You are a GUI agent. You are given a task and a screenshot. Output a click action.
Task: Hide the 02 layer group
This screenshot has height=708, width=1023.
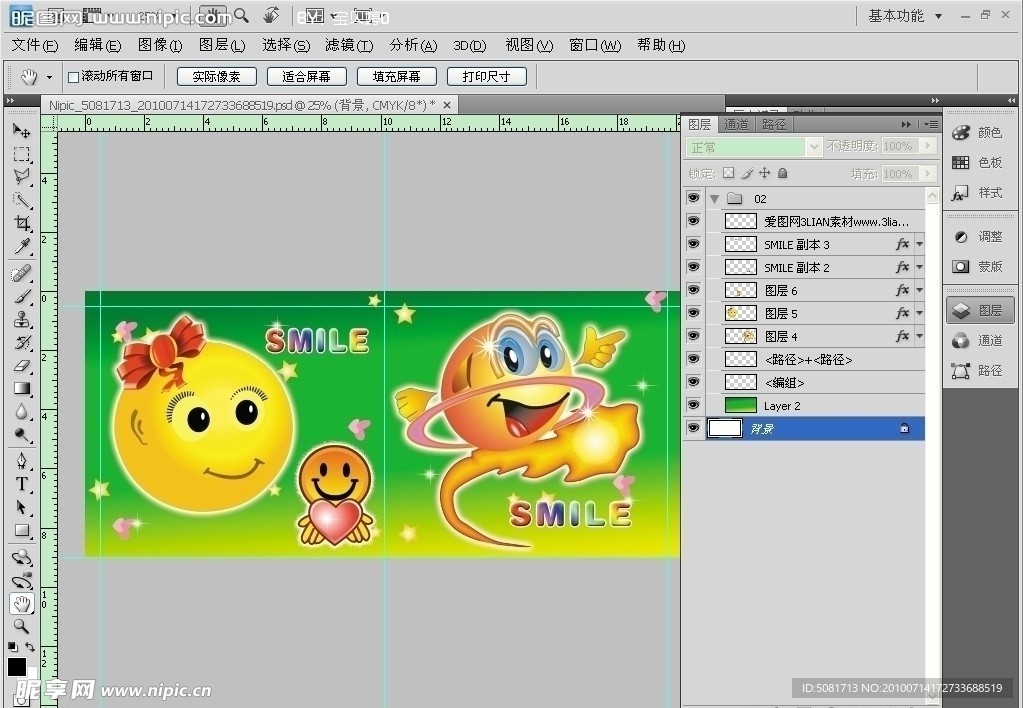pyautogui.click(x=694, y=198)
